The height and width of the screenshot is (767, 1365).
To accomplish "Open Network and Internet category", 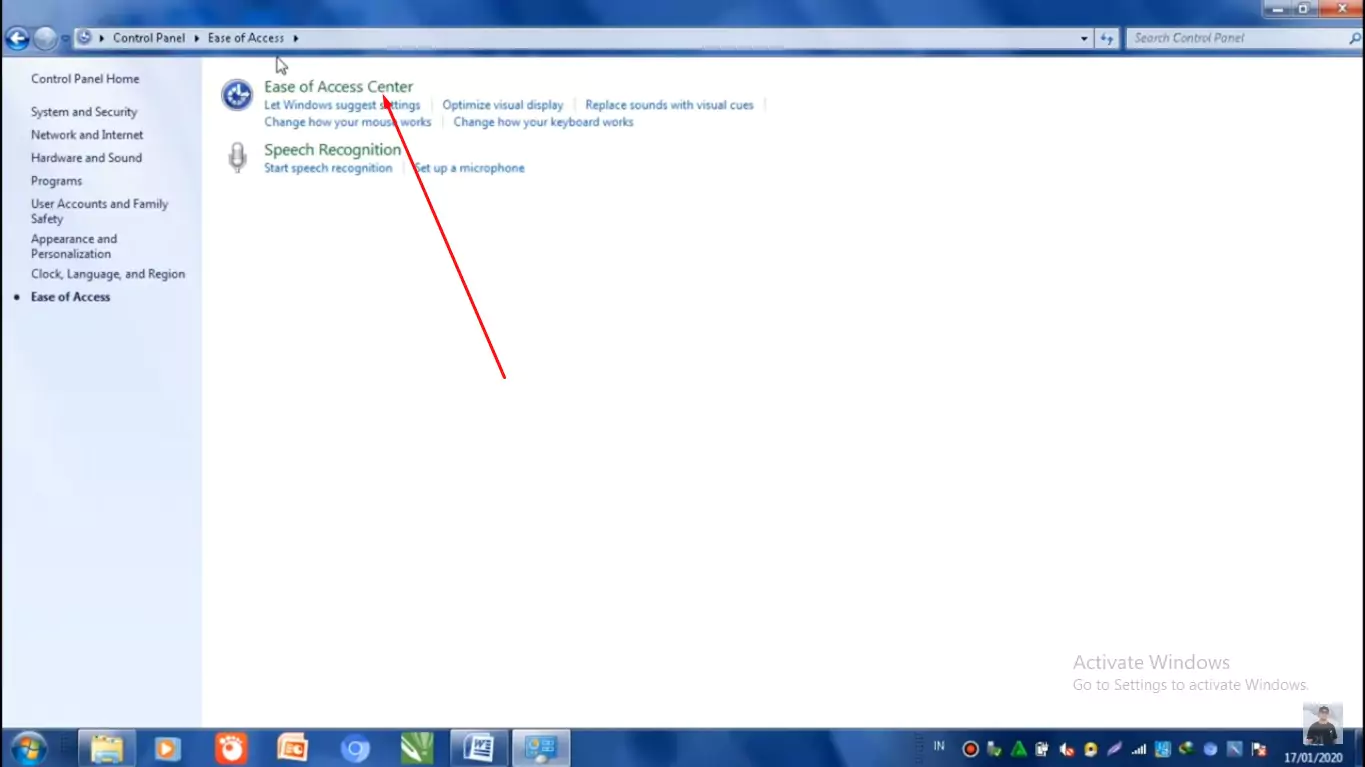I will click(87, 135).
